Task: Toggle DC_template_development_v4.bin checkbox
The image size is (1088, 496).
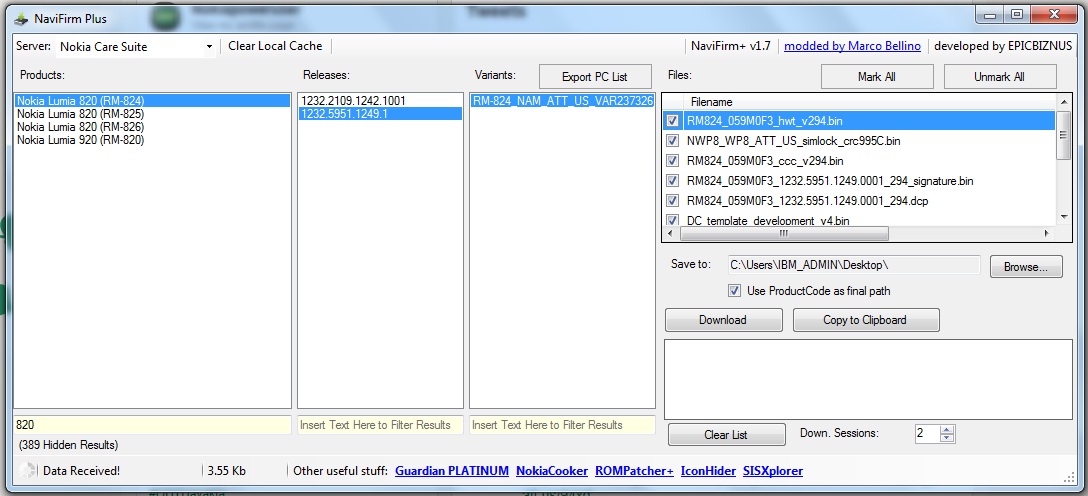Action: (672, 221)
